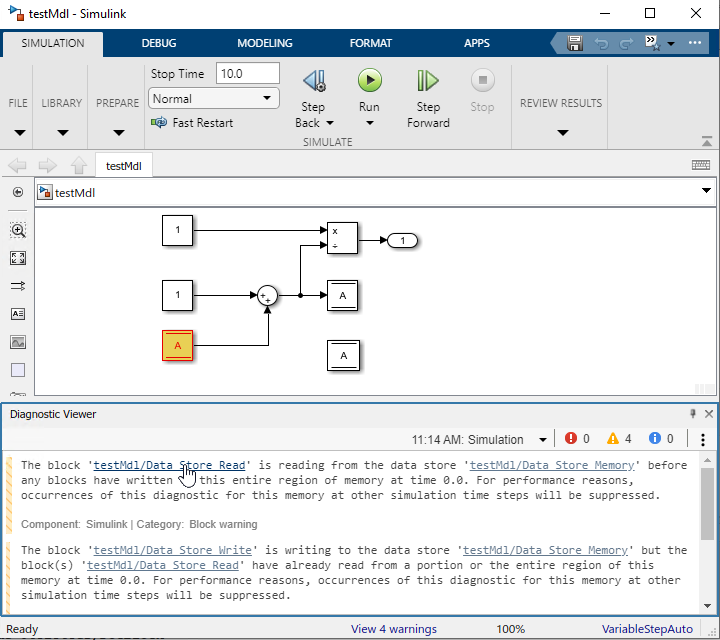Image resolution: width=720 pixels, height=640 pixels.
Task: Click the Fit to View palette icon
Action: 18,258
